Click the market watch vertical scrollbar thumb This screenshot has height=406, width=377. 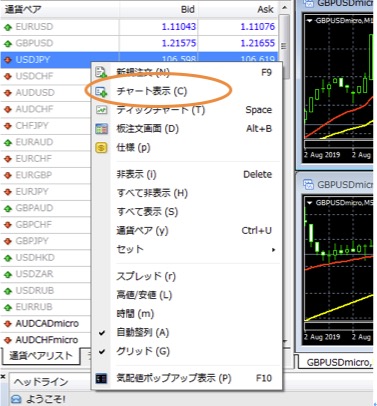[x=284, y=46]
